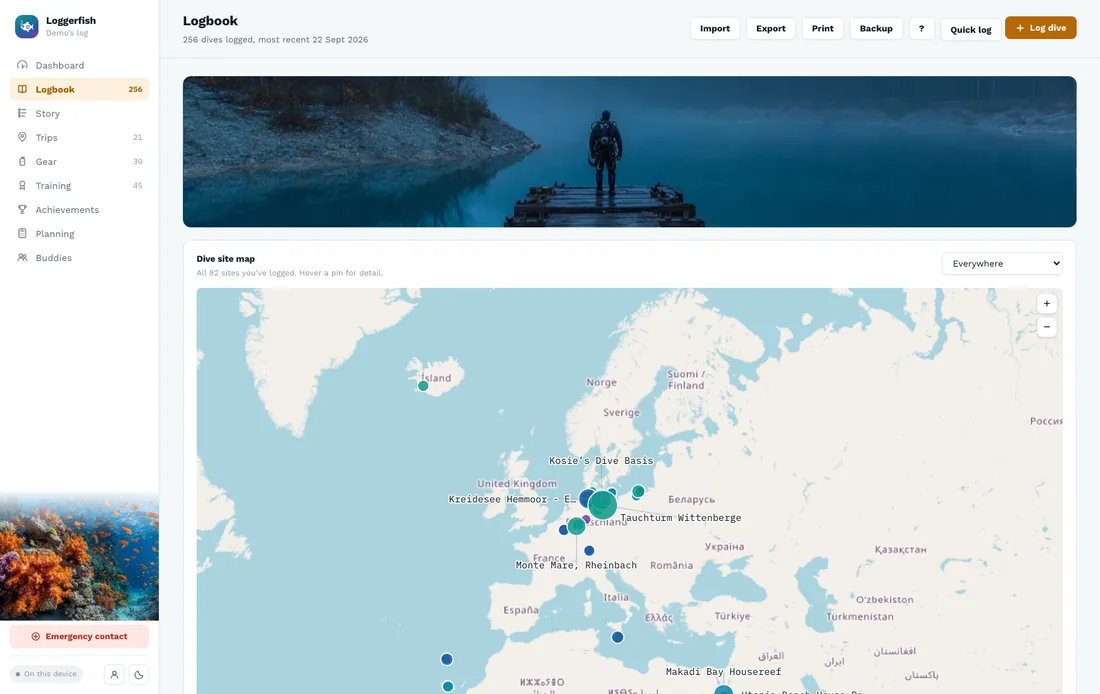Zoom in on the dive site map
This screenshot has width=1100, height=694.
click(1047, 304)
